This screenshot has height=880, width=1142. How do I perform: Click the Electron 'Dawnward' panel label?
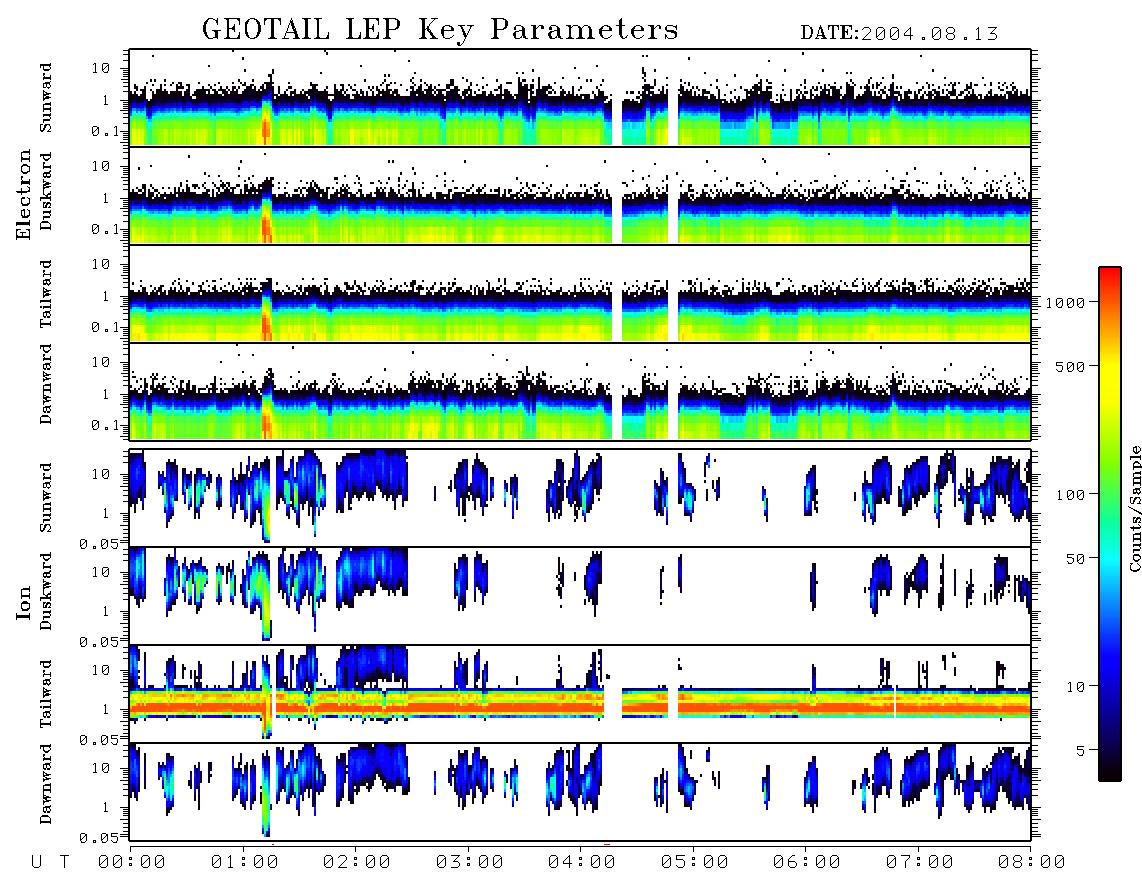(46, 384)
